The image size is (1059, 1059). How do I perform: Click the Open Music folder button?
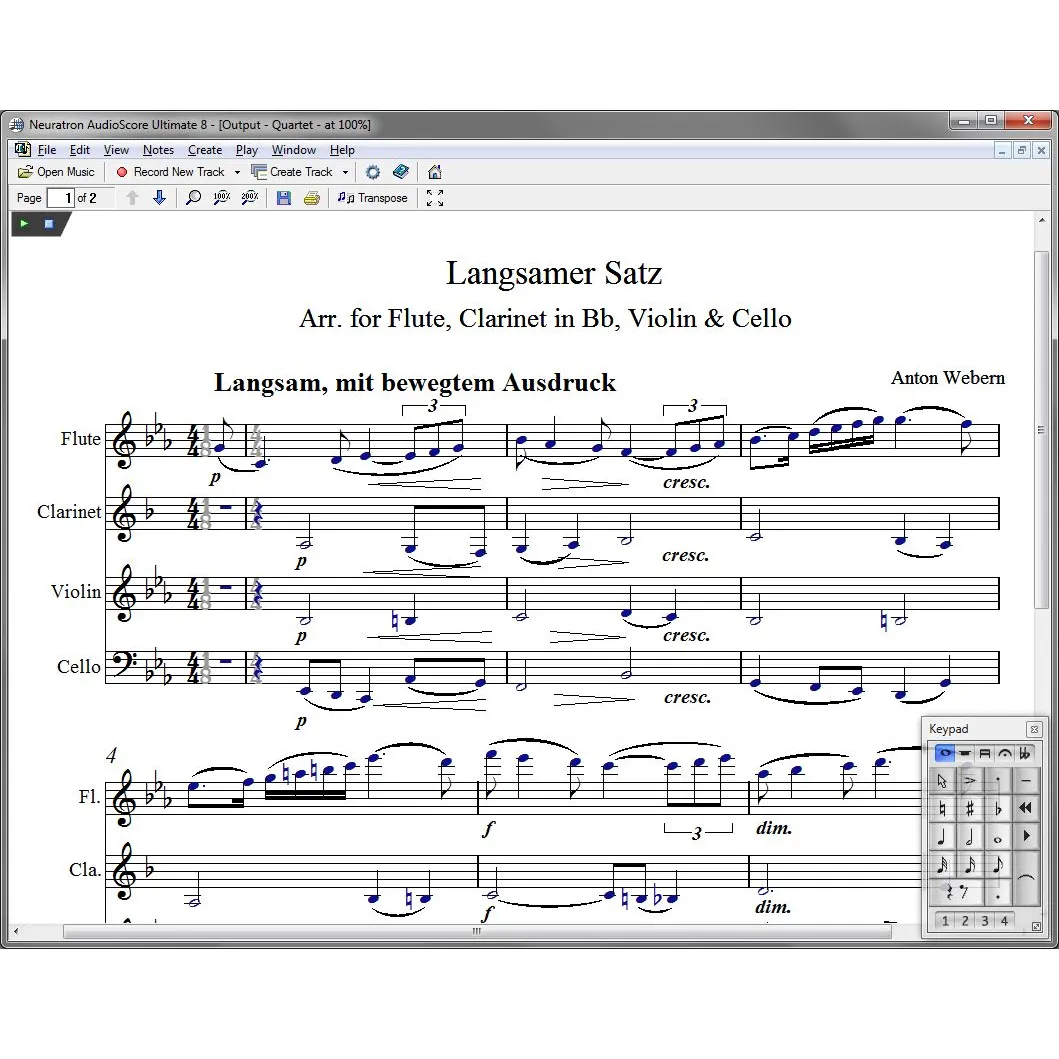57,172
